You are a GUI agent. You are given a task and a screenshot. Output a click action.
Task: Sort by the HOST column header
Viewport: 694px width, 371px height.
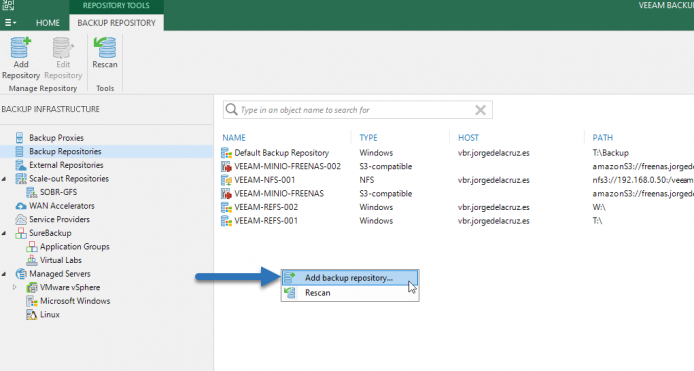[x=468, y=138]
